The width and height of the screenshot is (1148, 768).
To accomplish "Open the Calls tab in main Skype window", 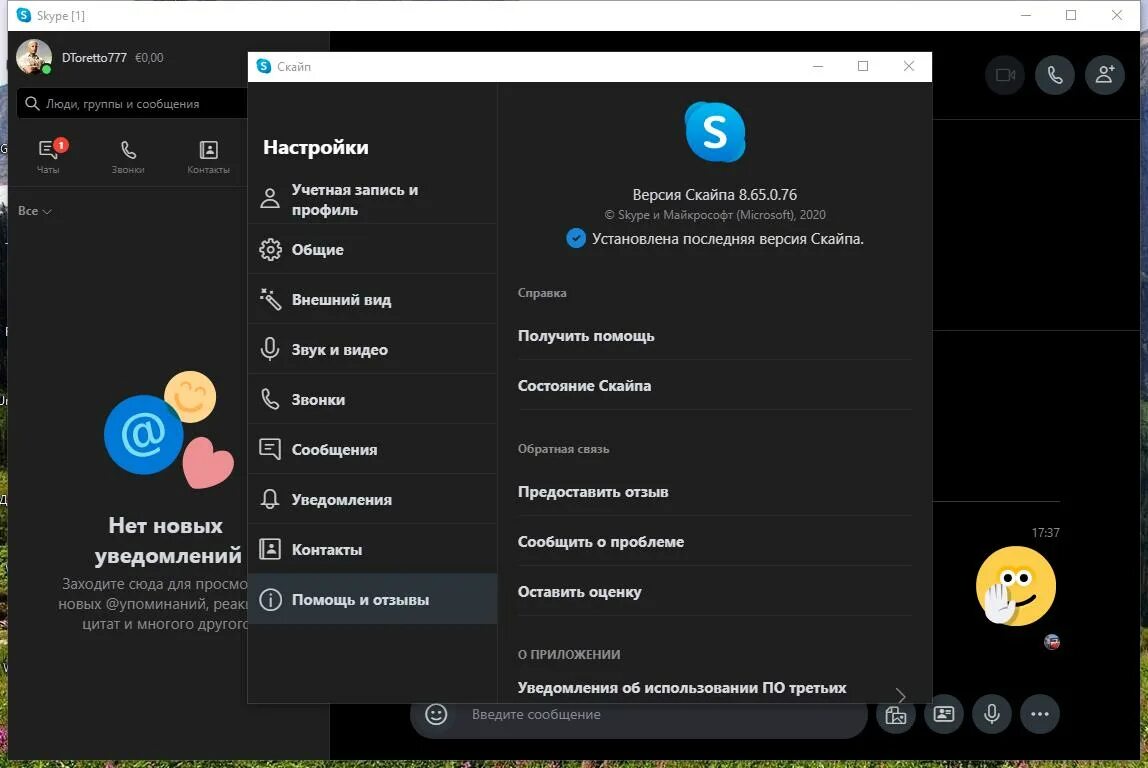I will coord(128,157).
